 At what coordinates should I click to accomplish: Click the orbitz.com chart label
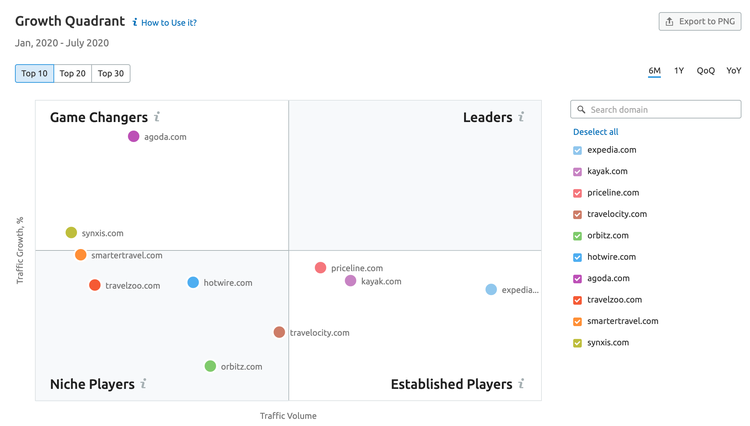[x=242, y=367]
